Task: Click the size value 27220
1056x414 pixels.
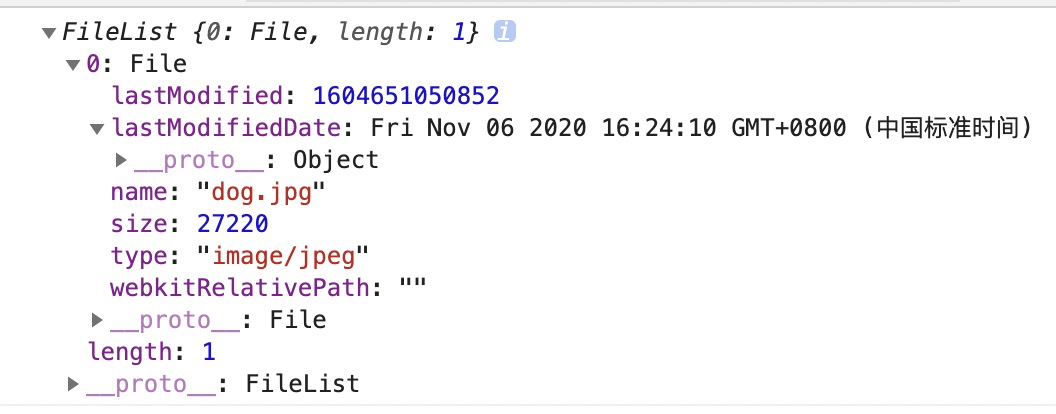Action: [x=232, y=224]
